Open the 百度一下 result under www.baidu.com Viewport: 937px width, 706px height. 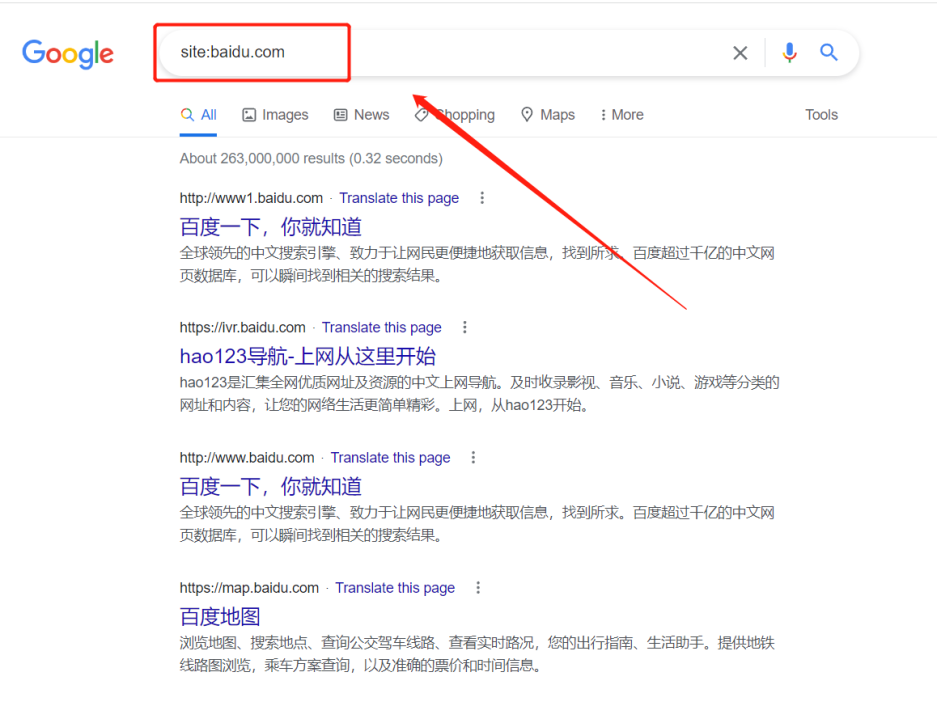271,487
